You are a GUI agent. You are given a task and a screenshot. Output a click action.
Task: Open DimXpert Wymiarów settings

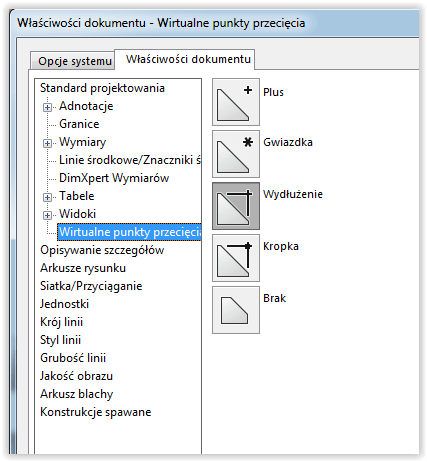point(114,178)
